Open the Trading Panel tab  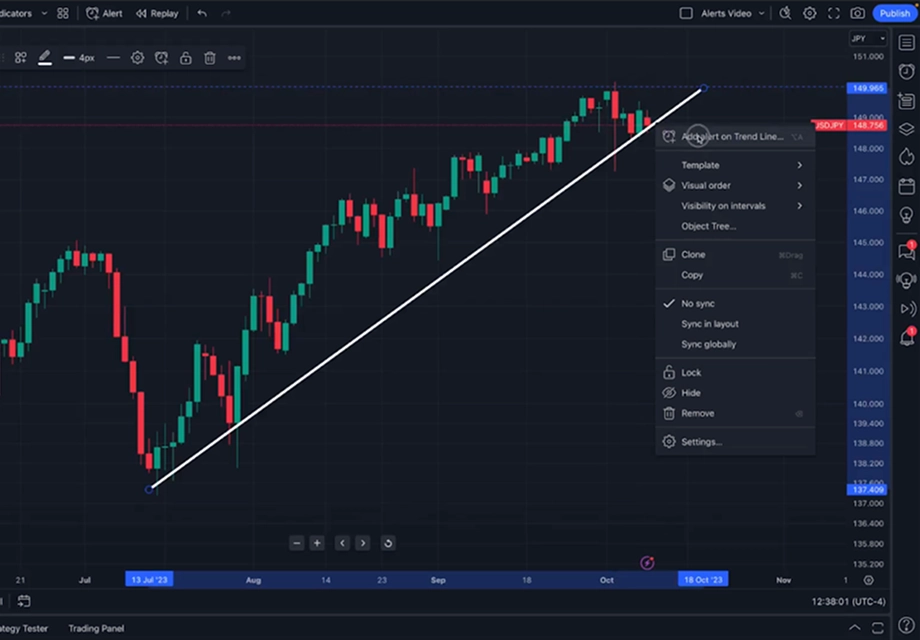[x=96, y=628]
